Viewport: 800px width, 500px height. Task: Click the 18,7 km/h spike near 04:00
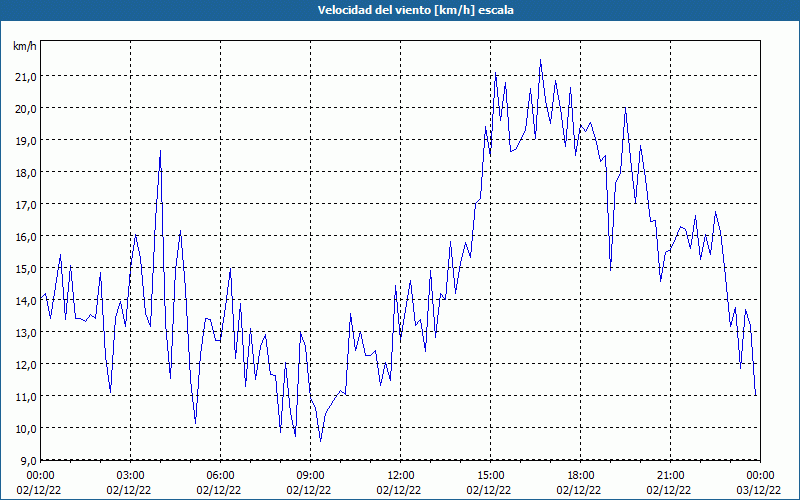point(160,151)
